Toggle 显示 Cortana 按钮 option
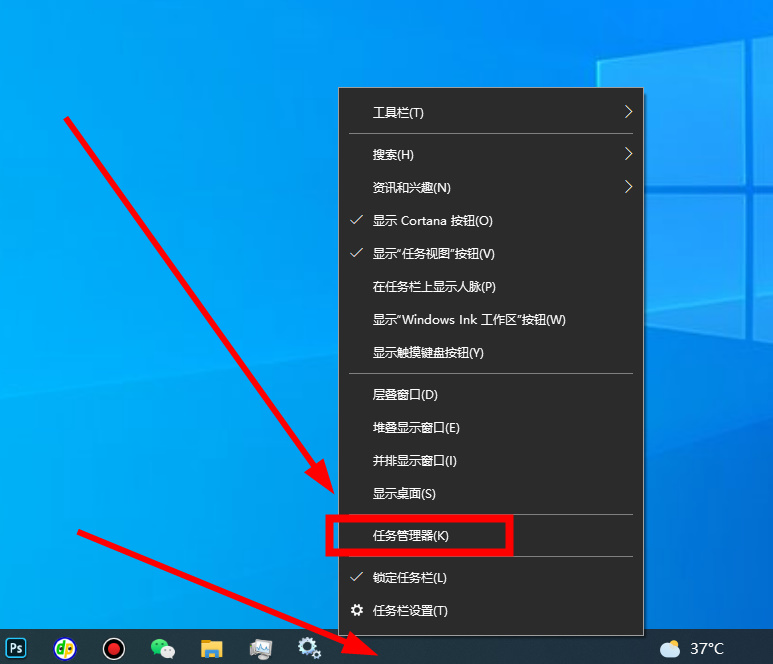Screen dimensions: 773x664 coord(432,221)
